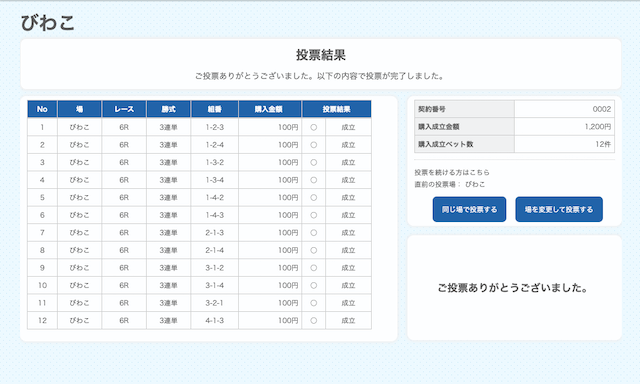Select the combination cell 2-1-3
The width and height of the screenshot is (640, 384).
click(215, 233)
